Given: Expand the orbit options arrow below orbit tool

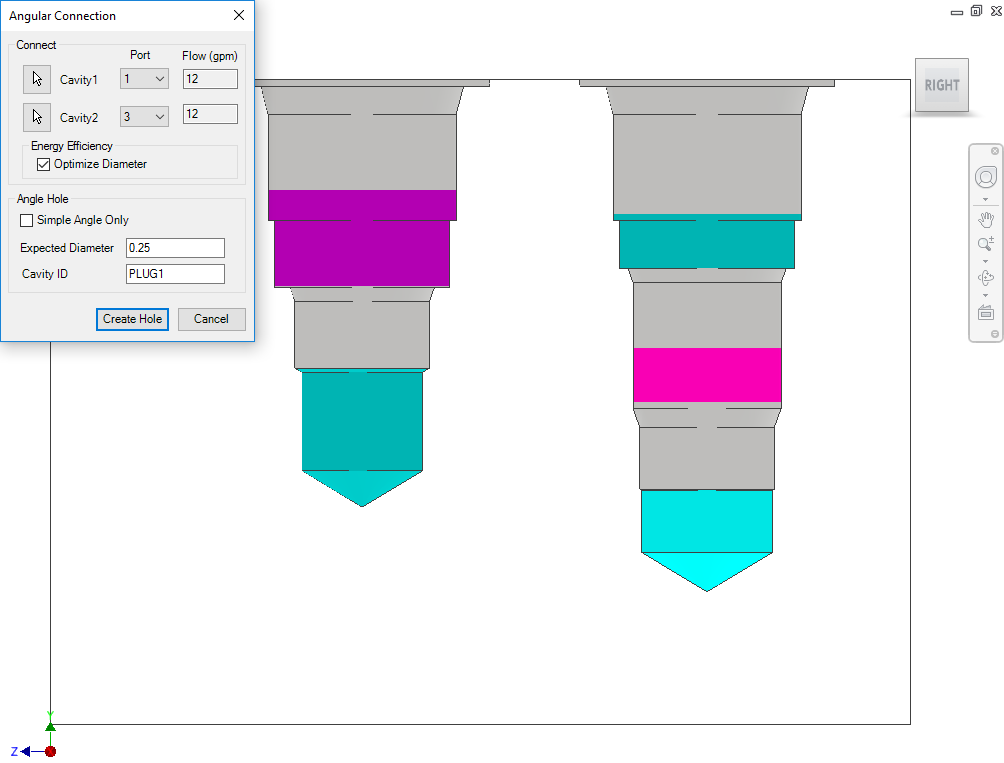Looking at the screenshot, I should coord(985,295).
